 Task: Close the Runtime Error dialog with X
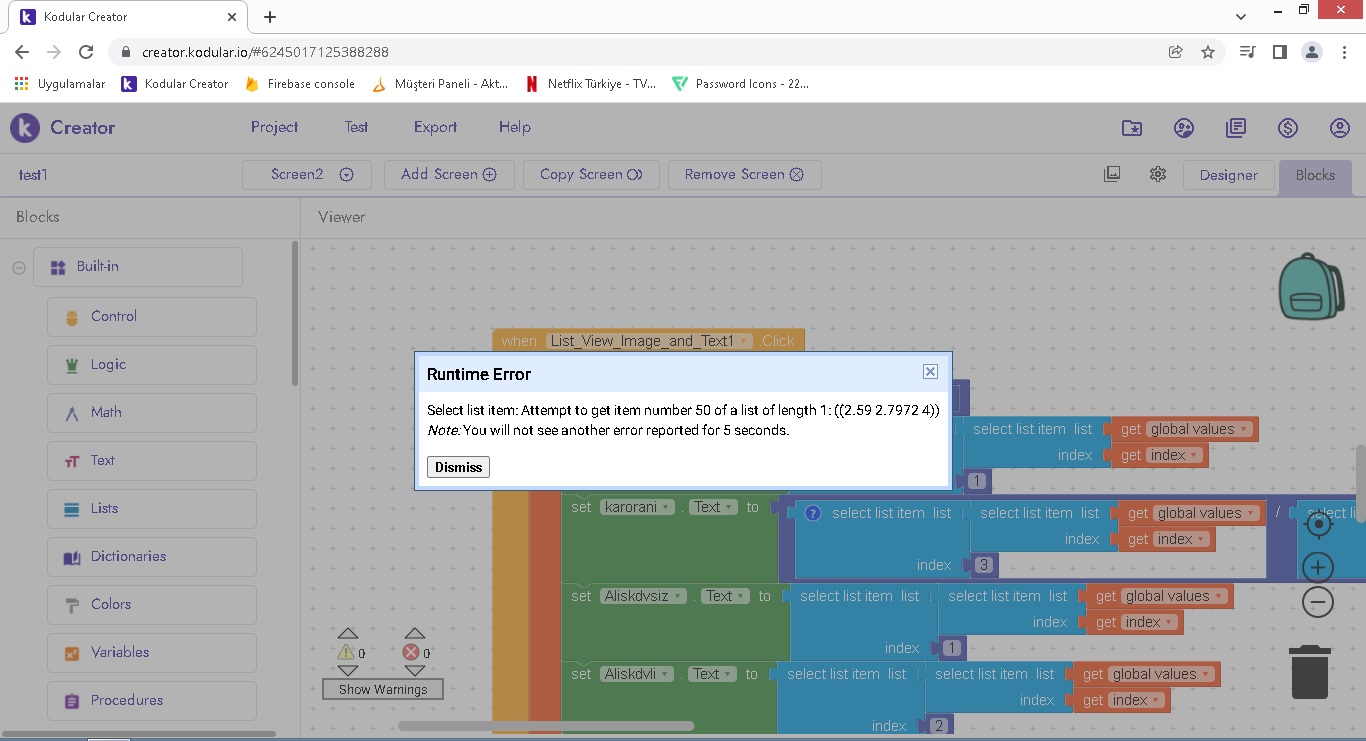[930, 372]
